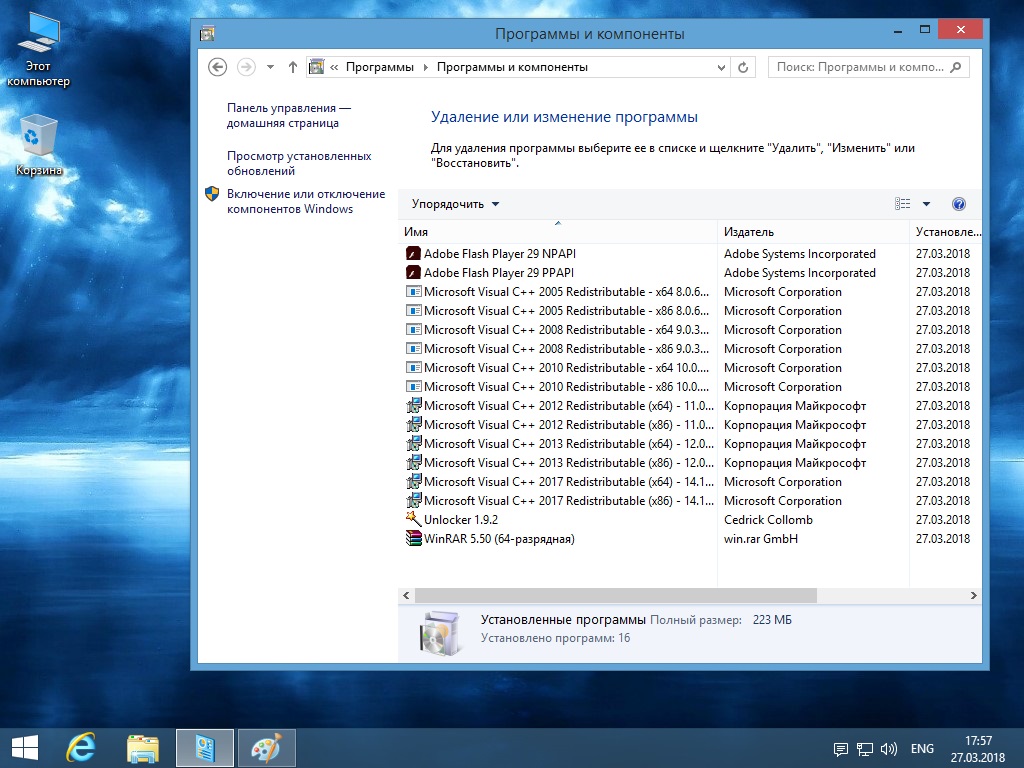The width and height of the screenshot is (1024, 768).
Task: Click the WinRAR 5.50 books icon
Action: (x=413, y=538)
